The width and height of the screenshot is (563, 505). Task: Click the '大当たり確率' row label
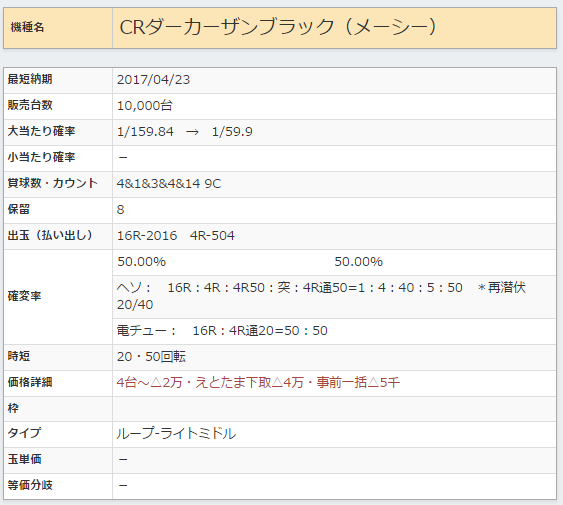pyautogui.click(x=41, y=131)
